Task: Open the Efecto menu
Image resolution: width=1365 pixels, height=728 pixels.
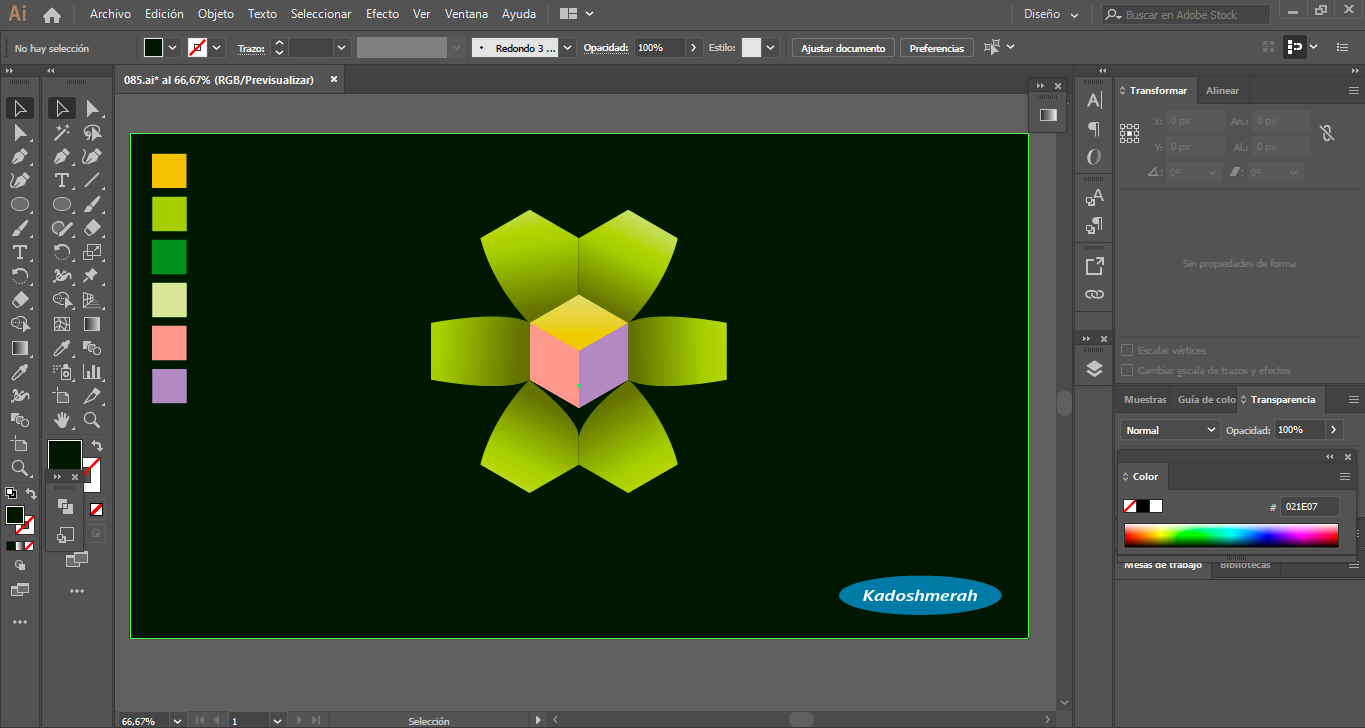Action: [382, 14]
